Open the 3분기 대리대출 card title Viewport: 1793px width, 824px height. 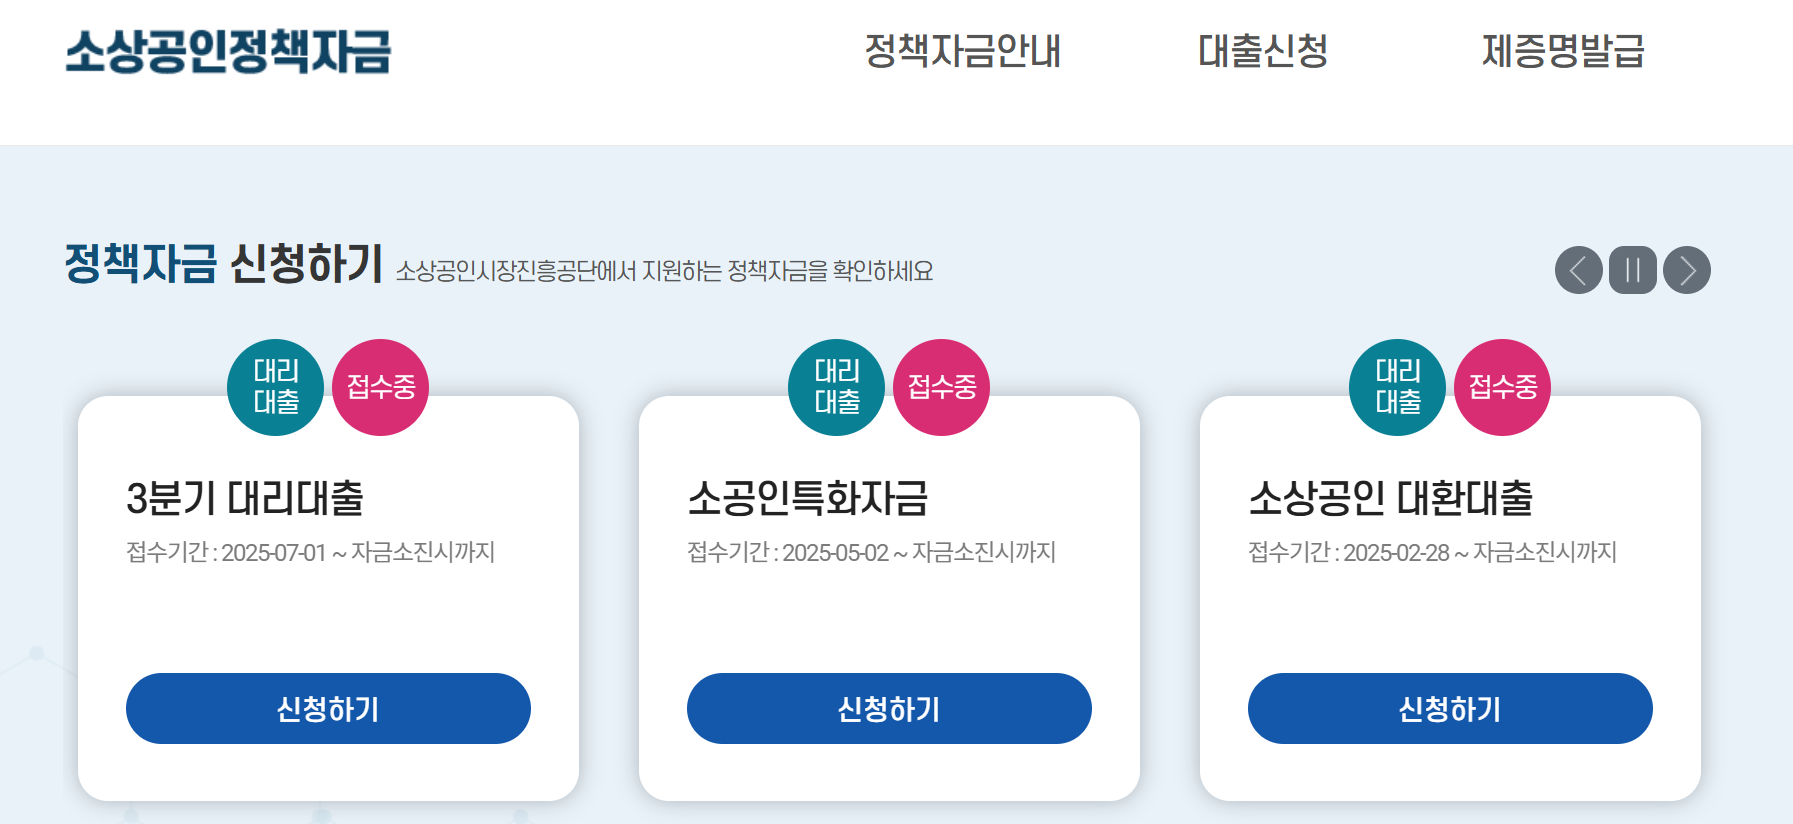tap(245, 498)
